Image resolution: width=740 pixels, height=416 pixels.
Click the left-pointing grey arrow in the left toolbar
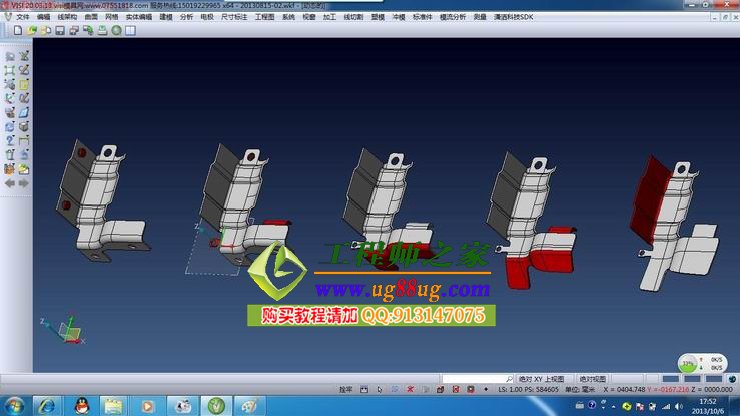9,183
